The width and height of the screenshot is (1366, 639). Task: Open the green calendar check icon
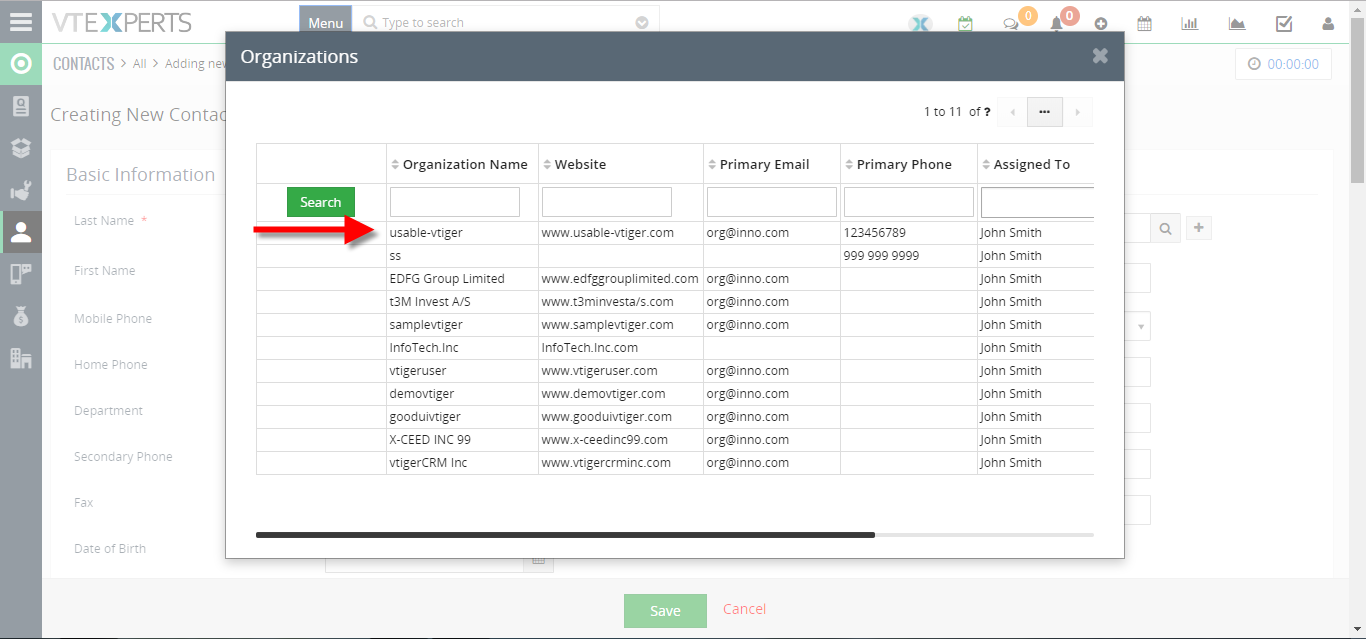965,23
